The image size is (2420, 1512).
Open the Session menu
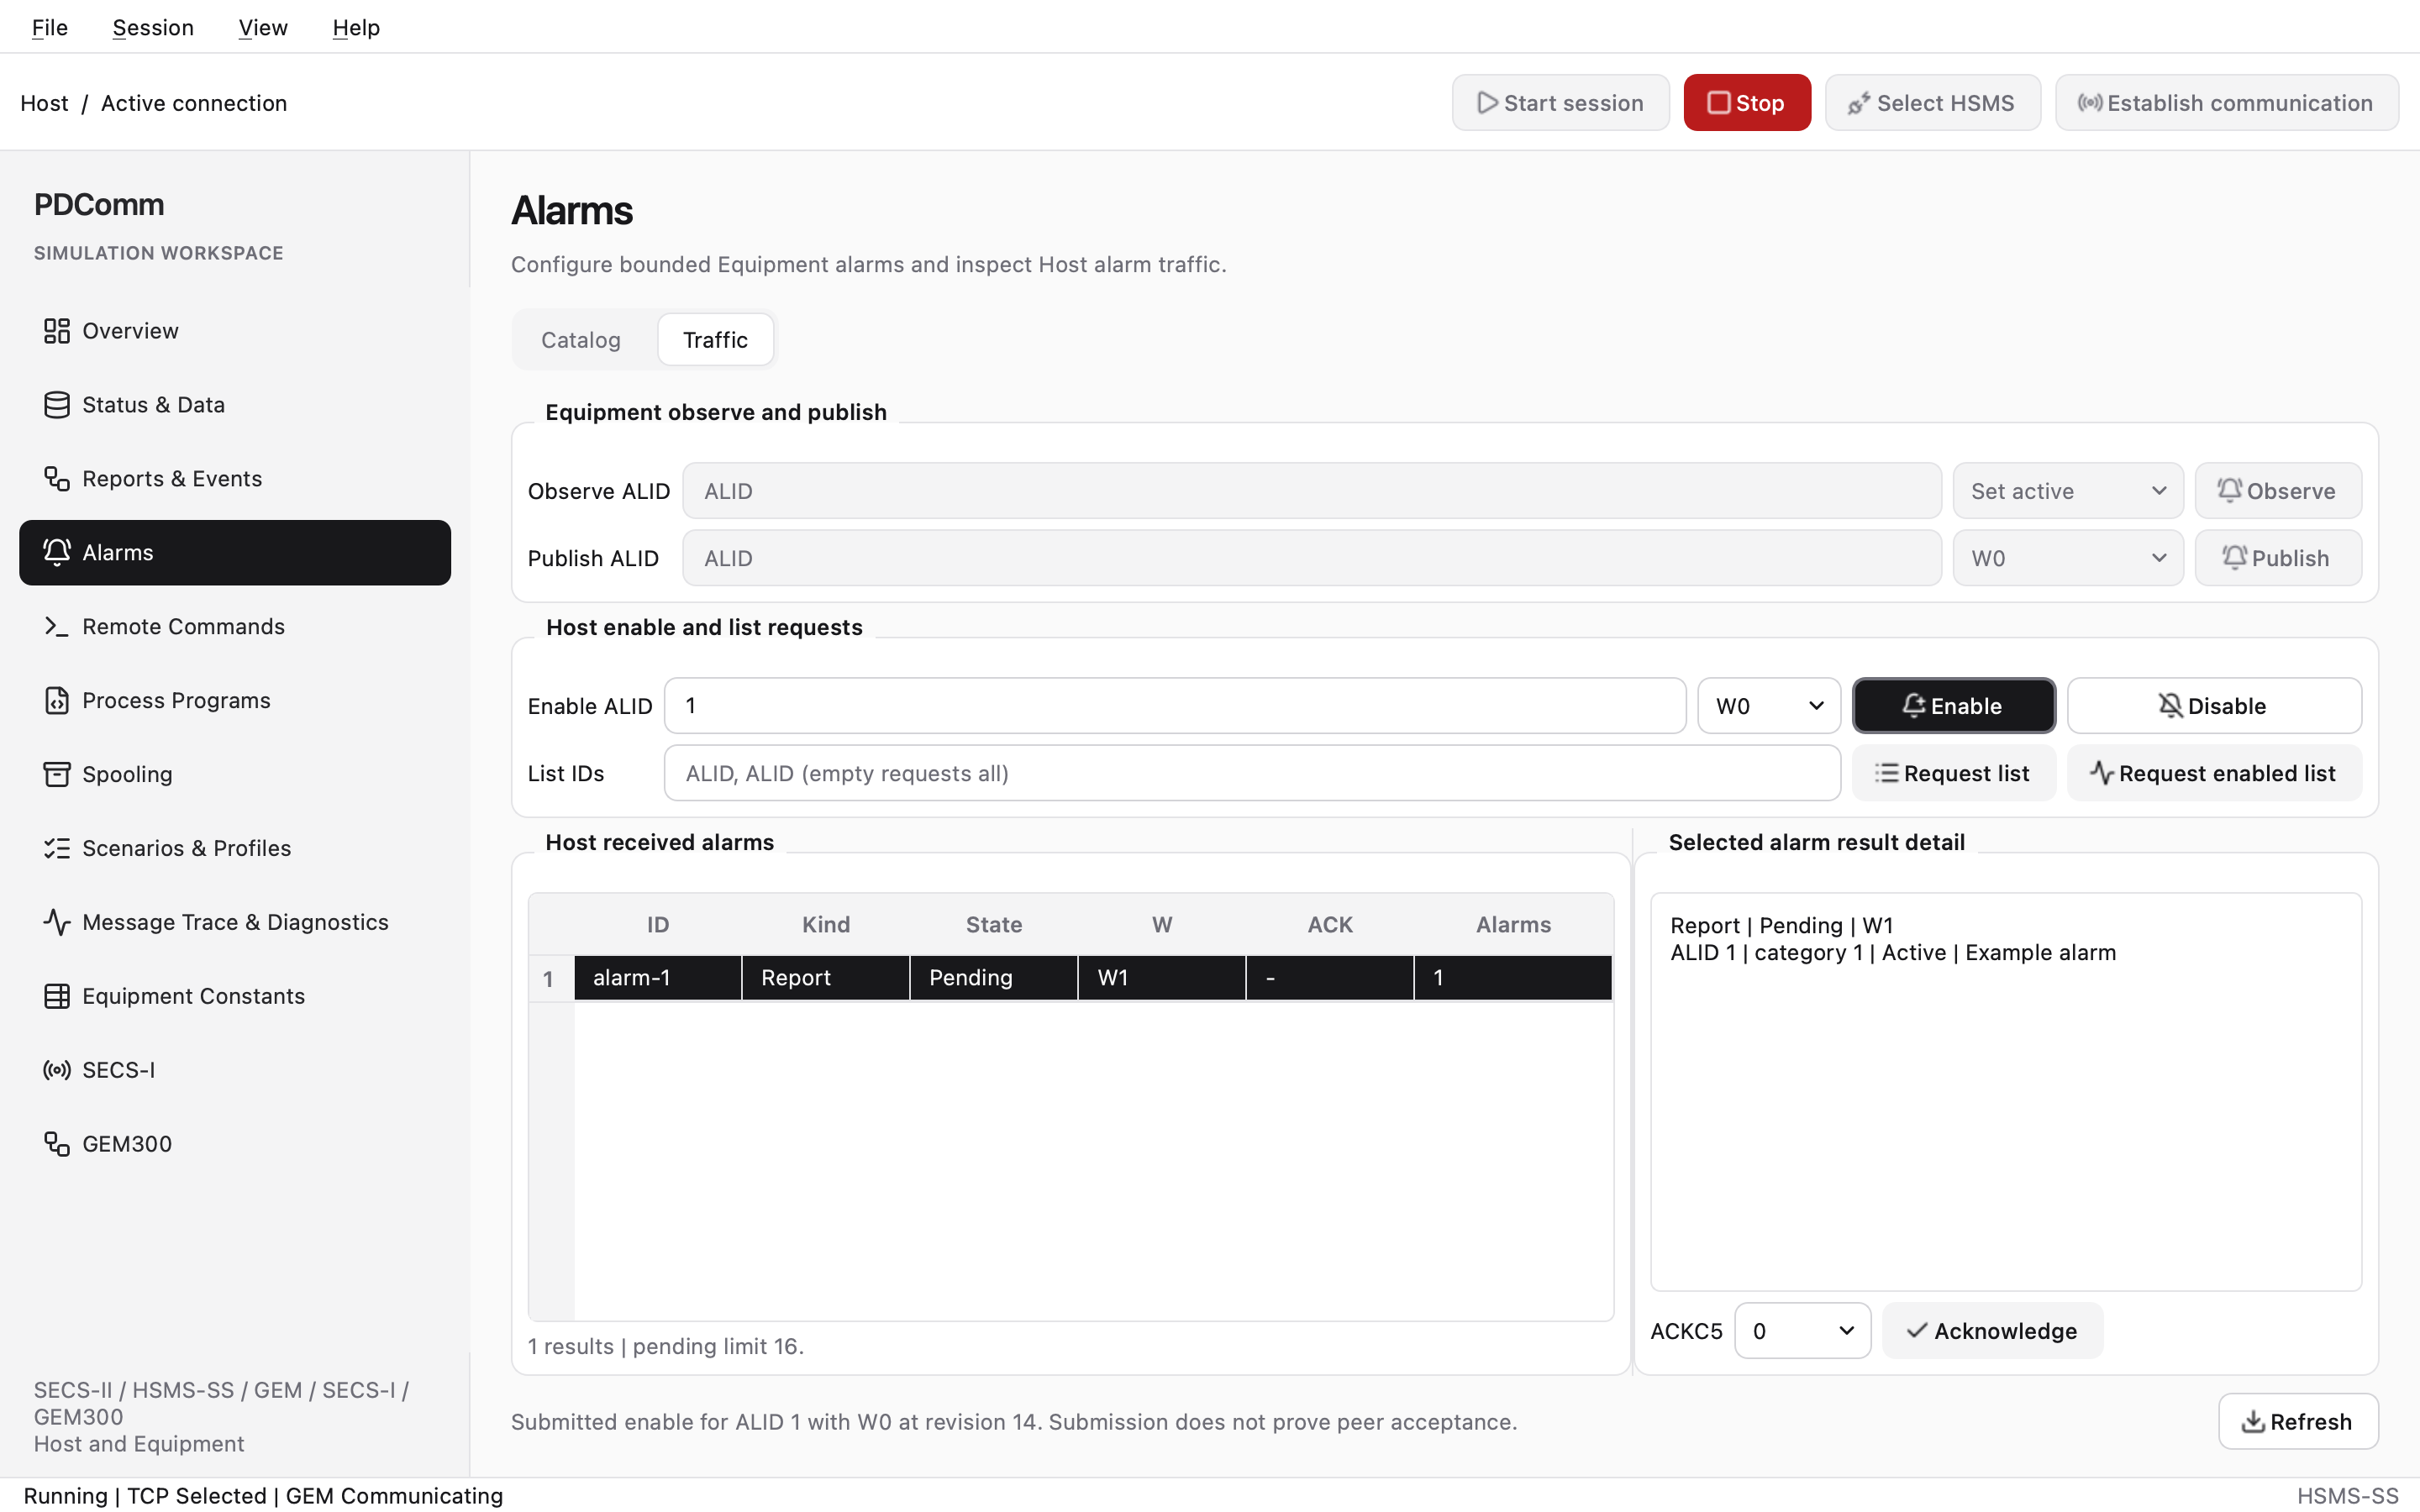click(x=153, y=27)
